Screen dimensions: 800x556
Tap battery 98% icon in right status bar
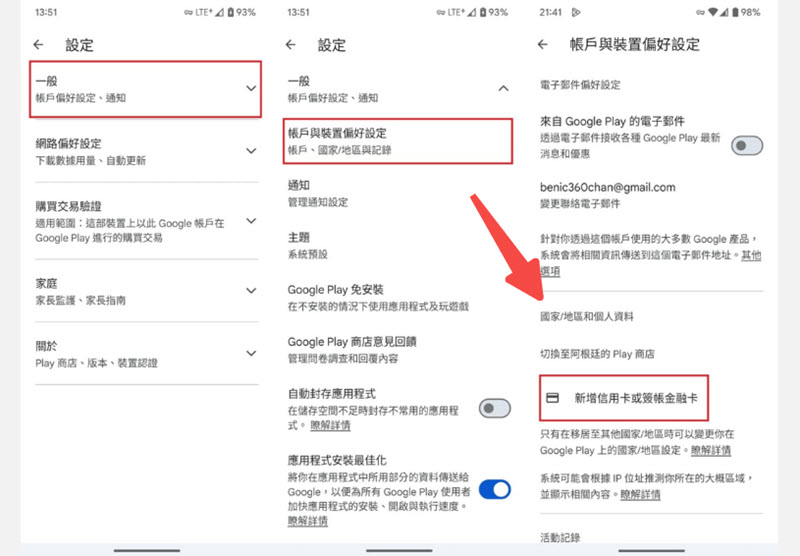(x=735, y=12)
